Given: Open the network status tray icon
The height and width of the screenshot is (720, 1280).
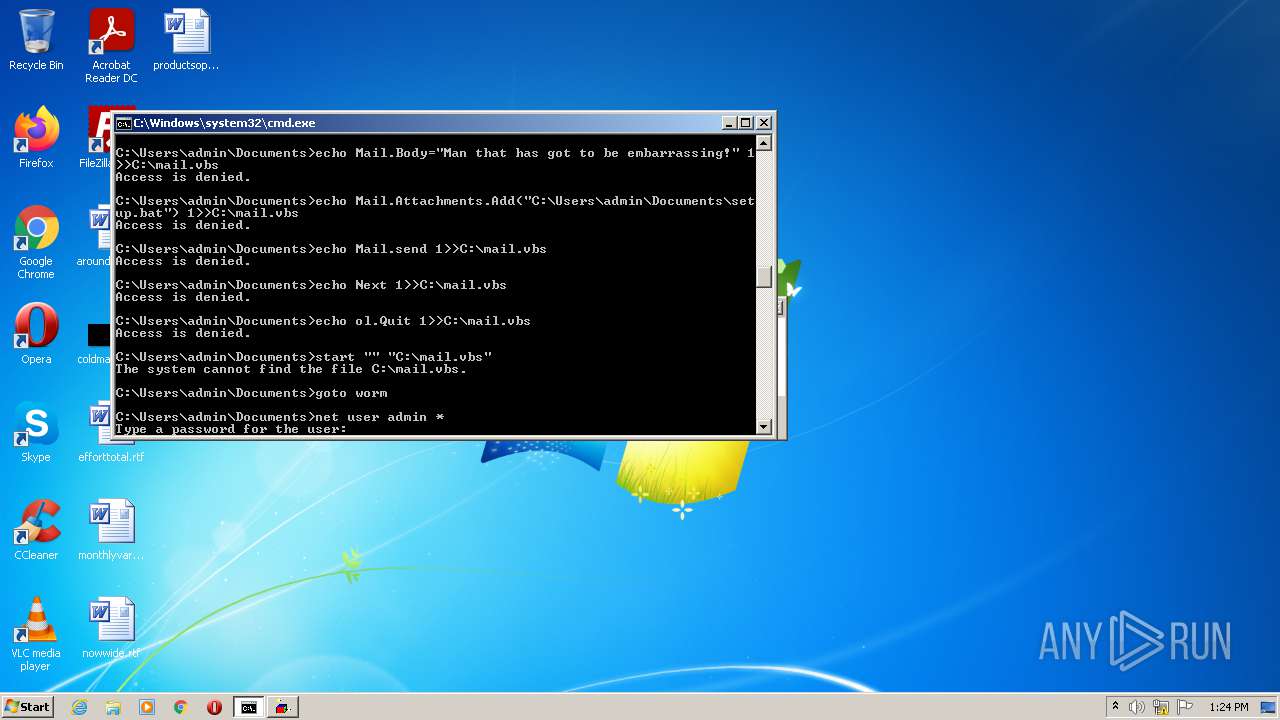Looking at the screenshot, I should [x=1161, y=707].
